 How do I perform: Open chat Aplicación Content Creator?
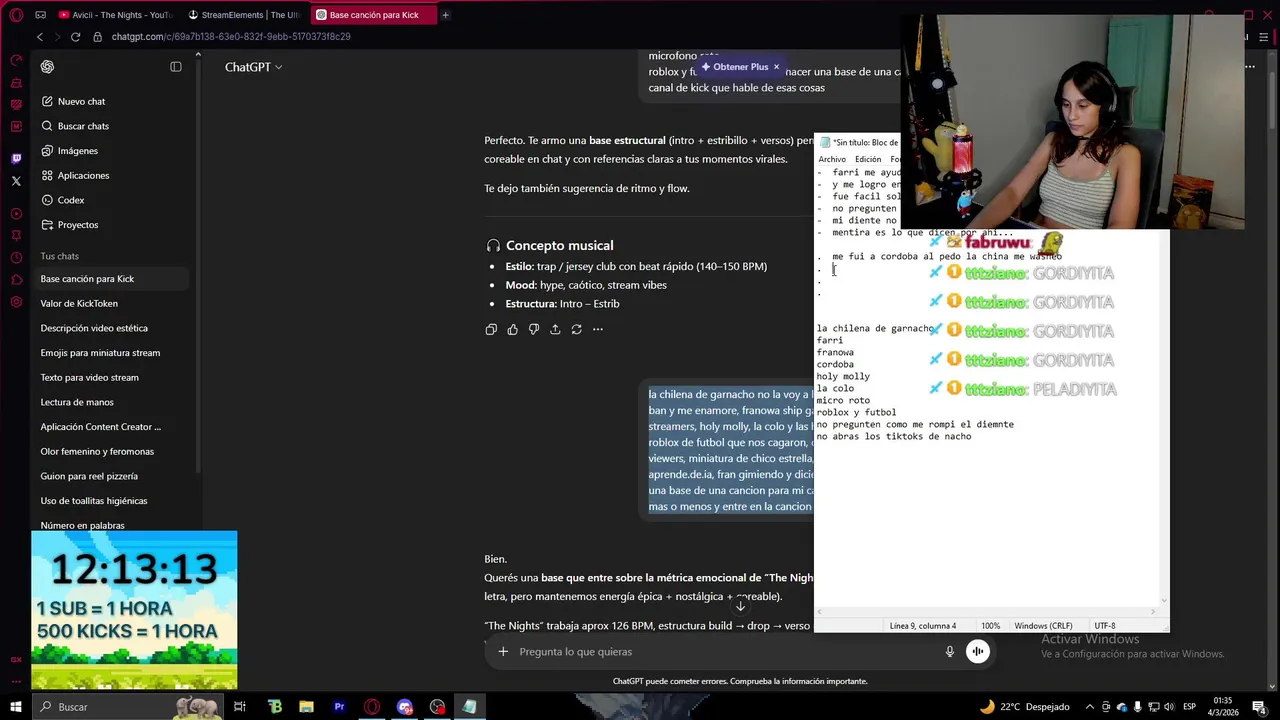point(100,427)
